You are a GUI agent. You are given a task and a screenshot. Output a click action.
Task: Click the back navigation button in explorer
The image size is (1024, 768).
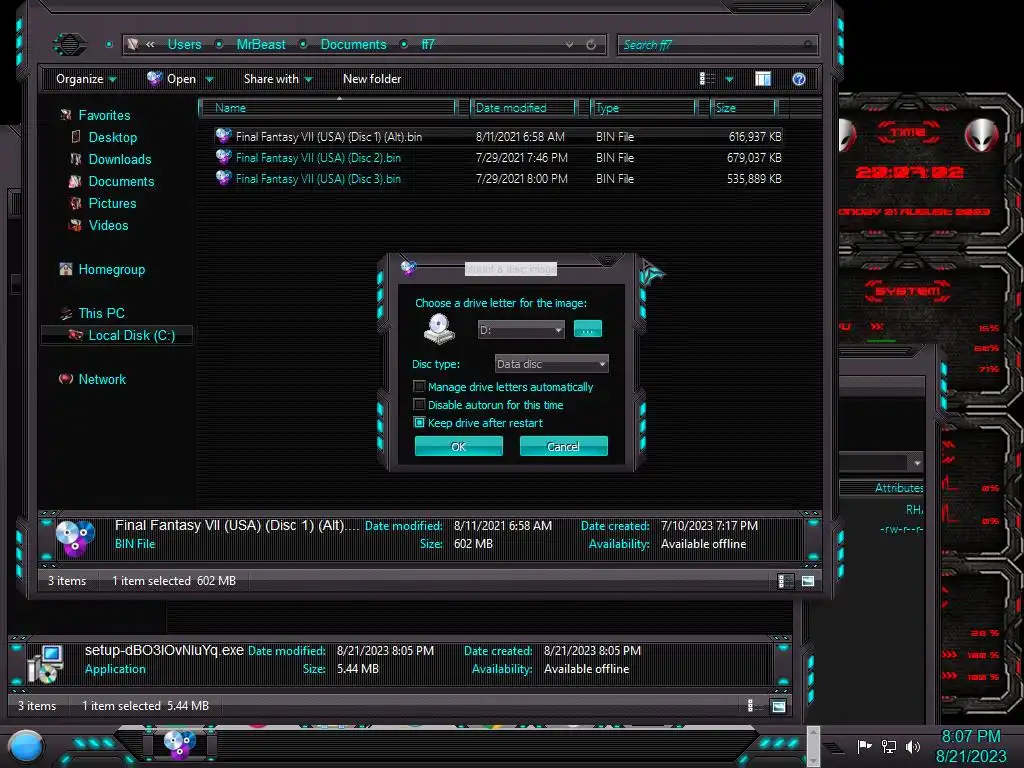coord(69,44)
